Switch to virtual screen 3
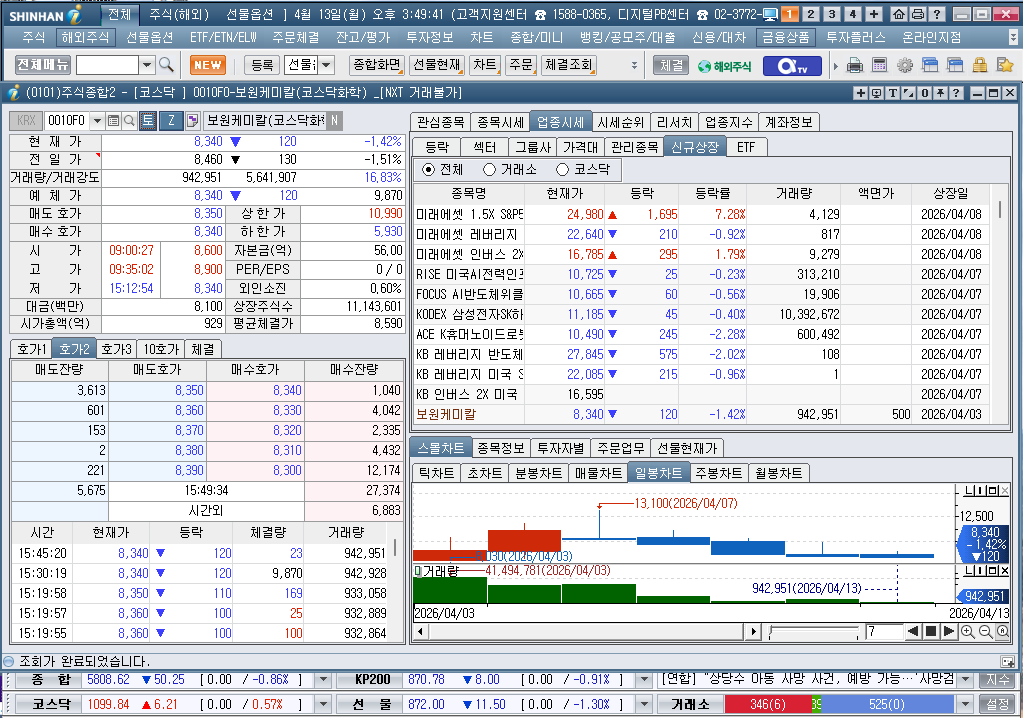Screen dimensions: 1023x718 832,14
